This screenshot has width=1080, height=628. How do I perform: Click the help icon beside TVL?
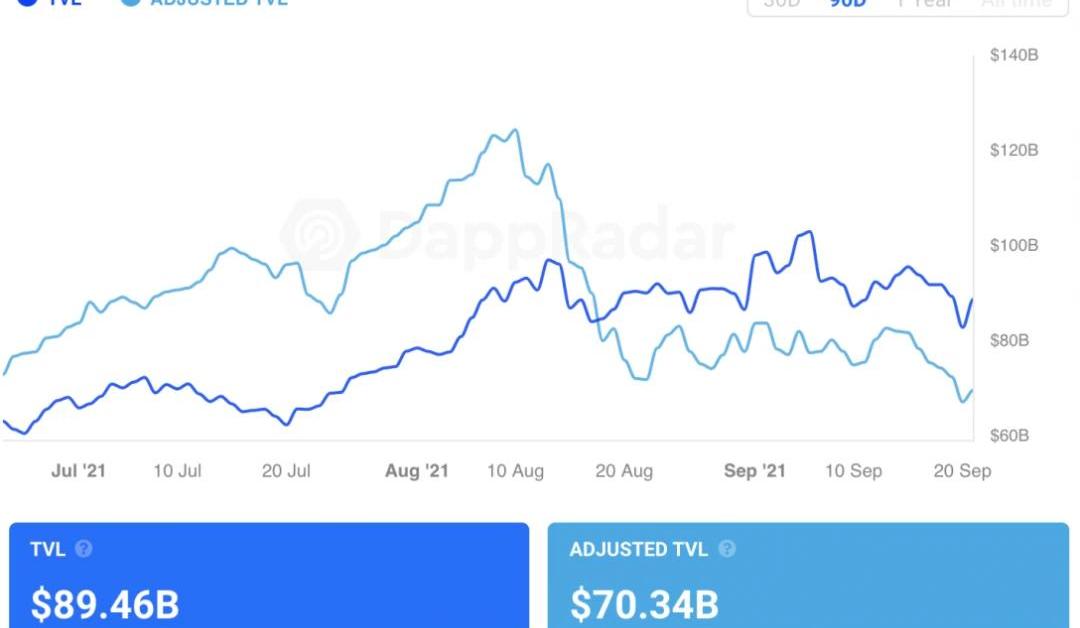point(84,549)
